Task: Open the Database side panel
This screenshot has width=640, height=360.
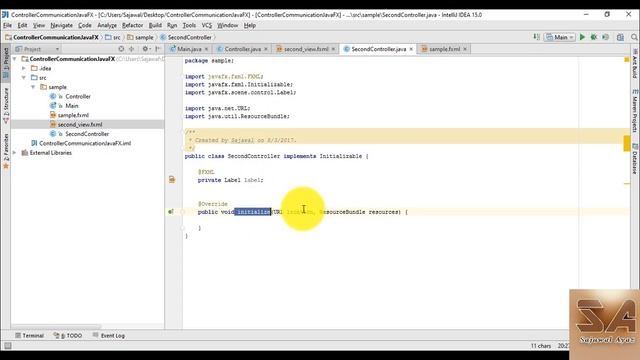Action: 635,158
